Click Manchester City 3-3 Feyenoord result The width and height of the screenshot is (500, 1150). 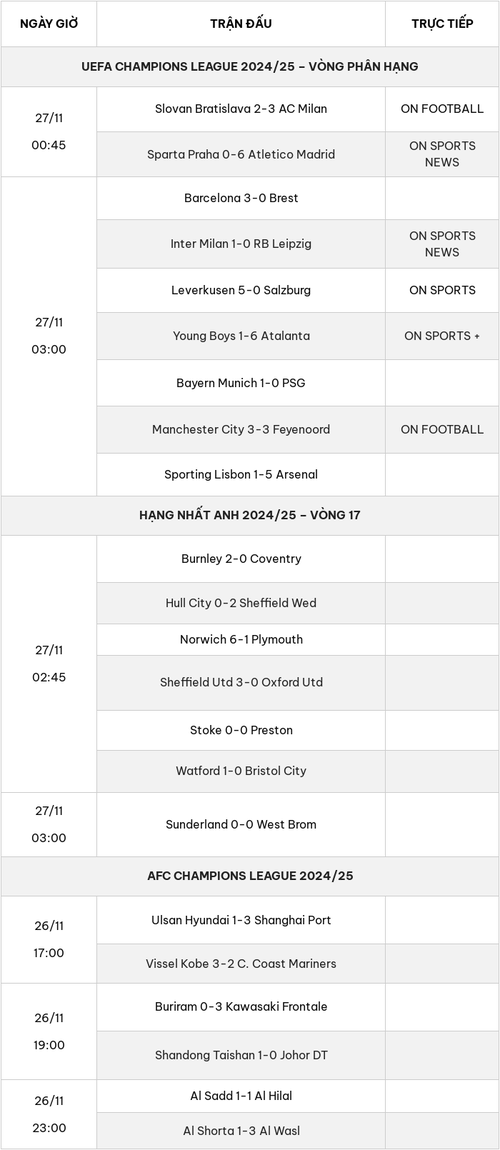click(240, 429)
